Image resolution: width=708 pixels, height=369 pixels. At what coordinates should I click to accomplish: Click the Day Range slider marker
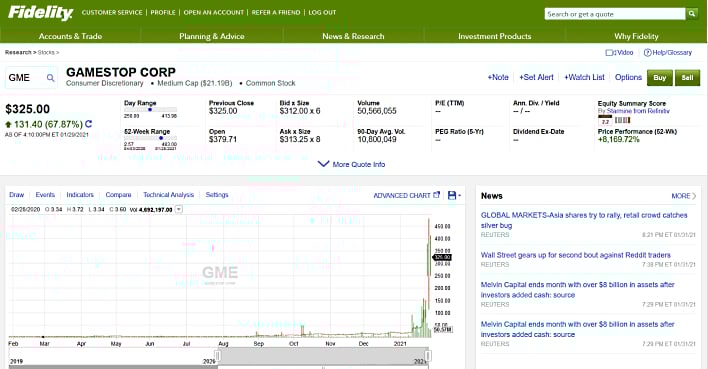pos(150,110)
